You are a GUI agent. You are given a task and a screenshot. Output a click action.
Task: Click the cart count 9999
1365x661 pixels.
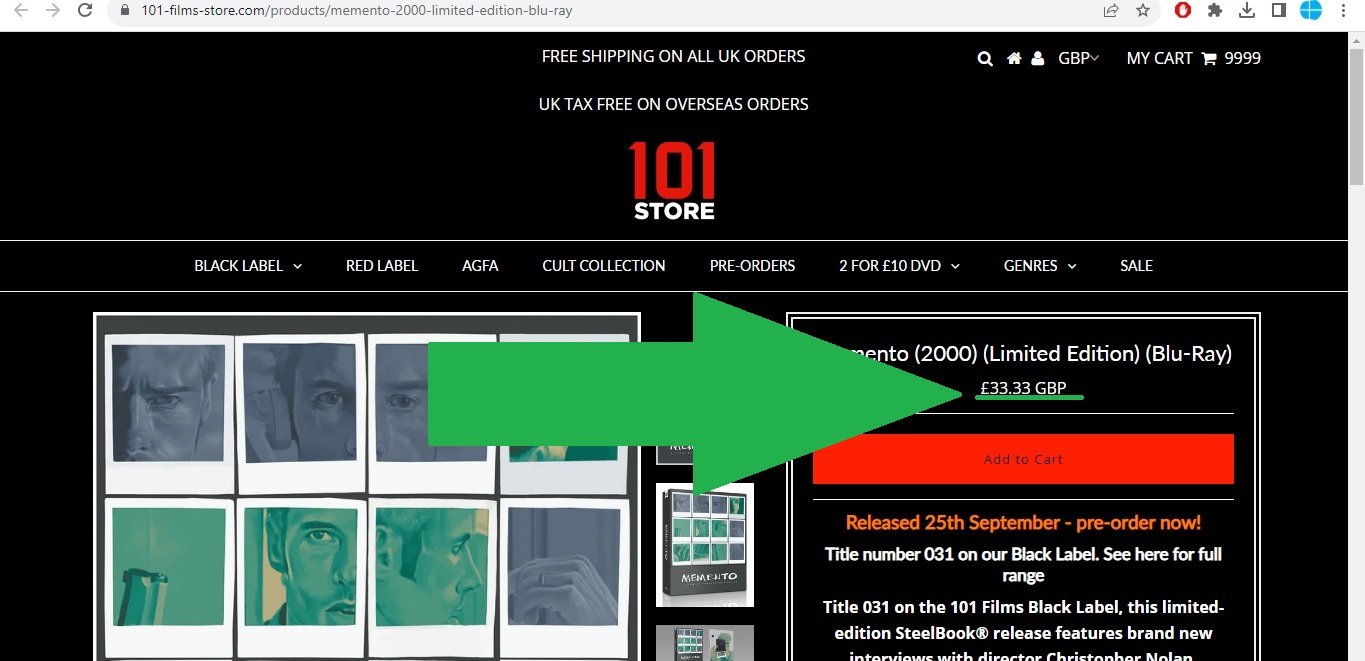pos(1242,58)
